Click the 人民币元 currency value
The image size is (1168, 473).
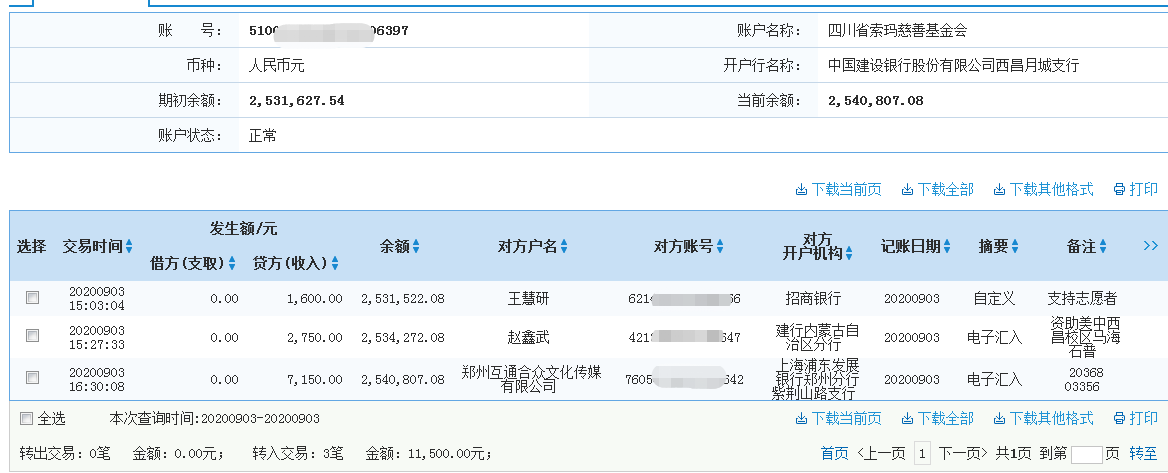pos(276,66)
